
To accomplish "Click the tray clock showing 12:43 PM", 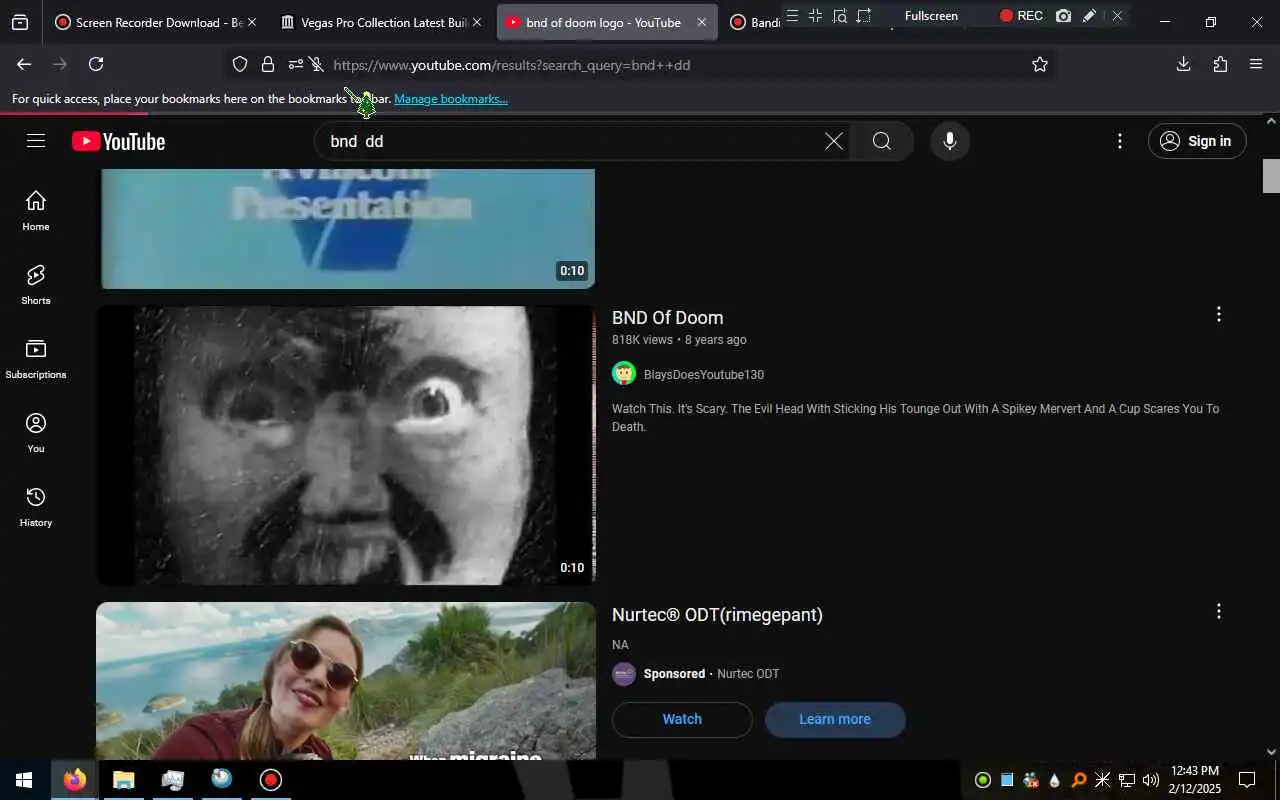I will [1194, 780].
